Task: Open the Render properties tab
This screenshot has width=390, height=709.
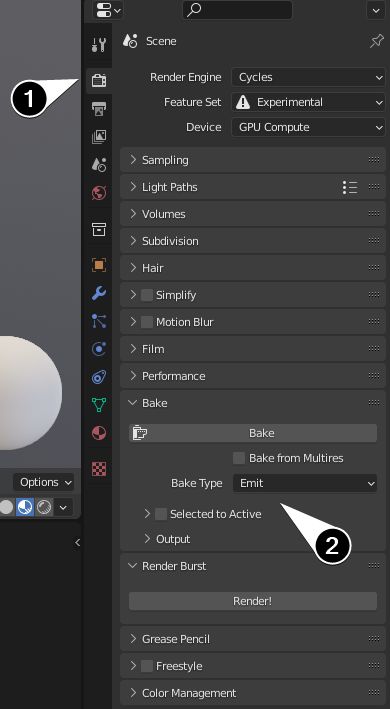Action: pos(99,81)
